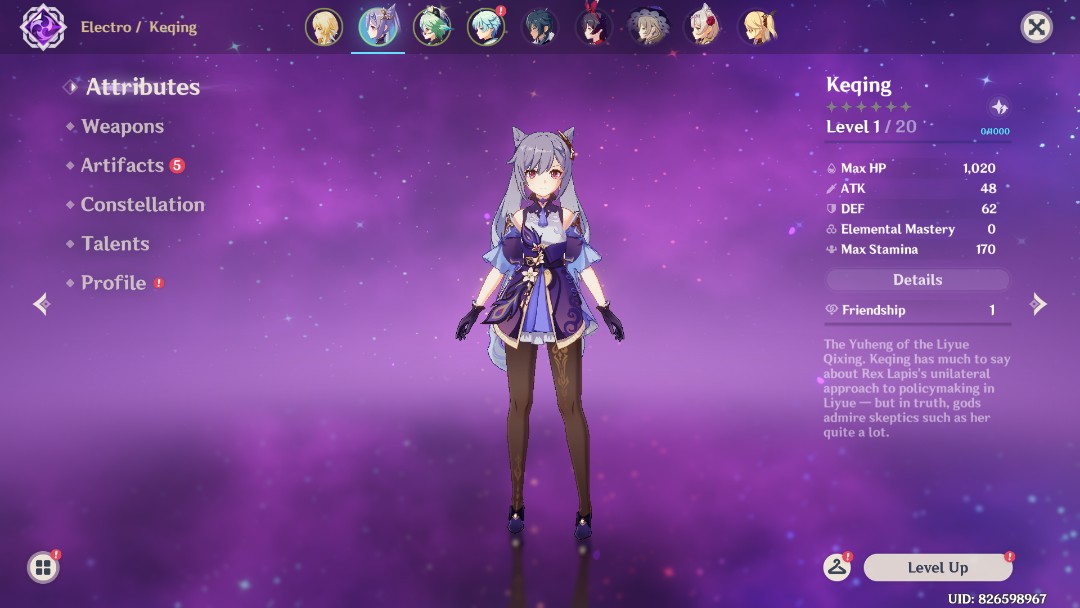Open the Weapons menu

(122, 126)
